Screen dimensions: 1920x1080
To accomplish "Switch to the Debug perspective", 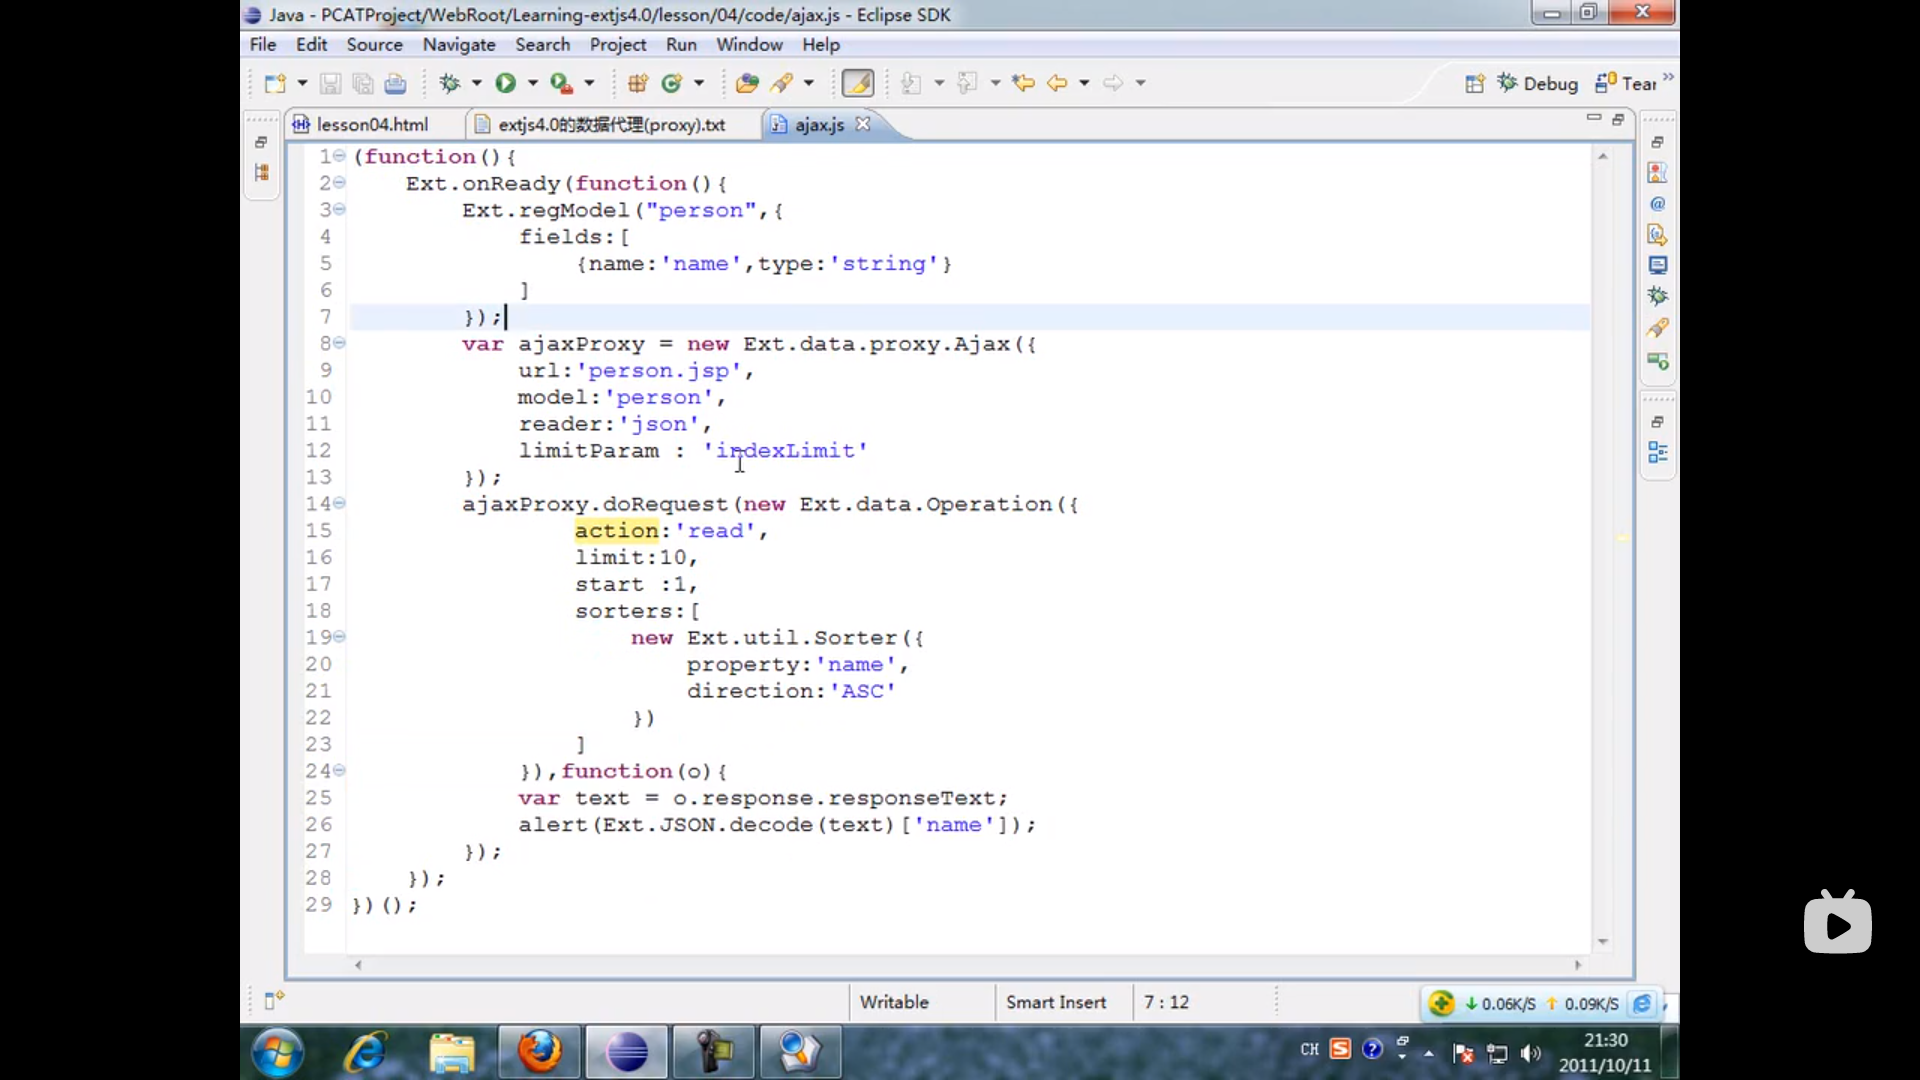I will point(1538,84).
